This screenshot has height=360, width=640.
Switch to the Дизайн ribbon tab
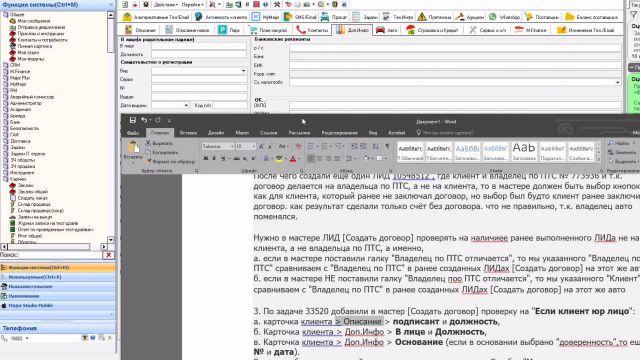216,133
